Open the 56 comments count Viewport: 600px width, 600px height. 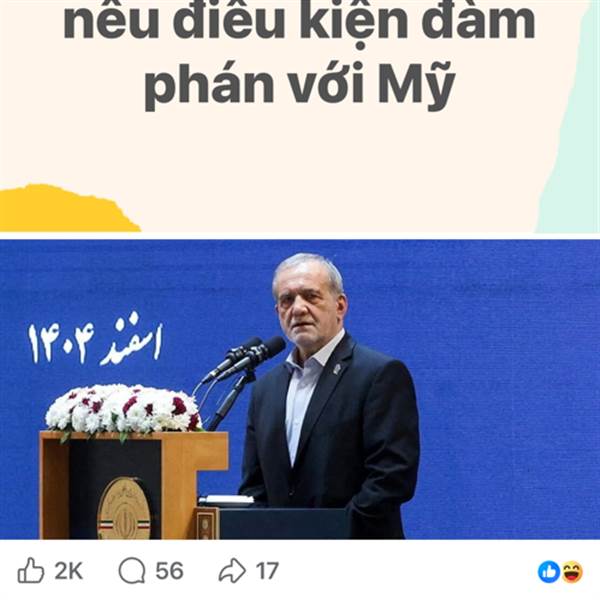point(170,571)
